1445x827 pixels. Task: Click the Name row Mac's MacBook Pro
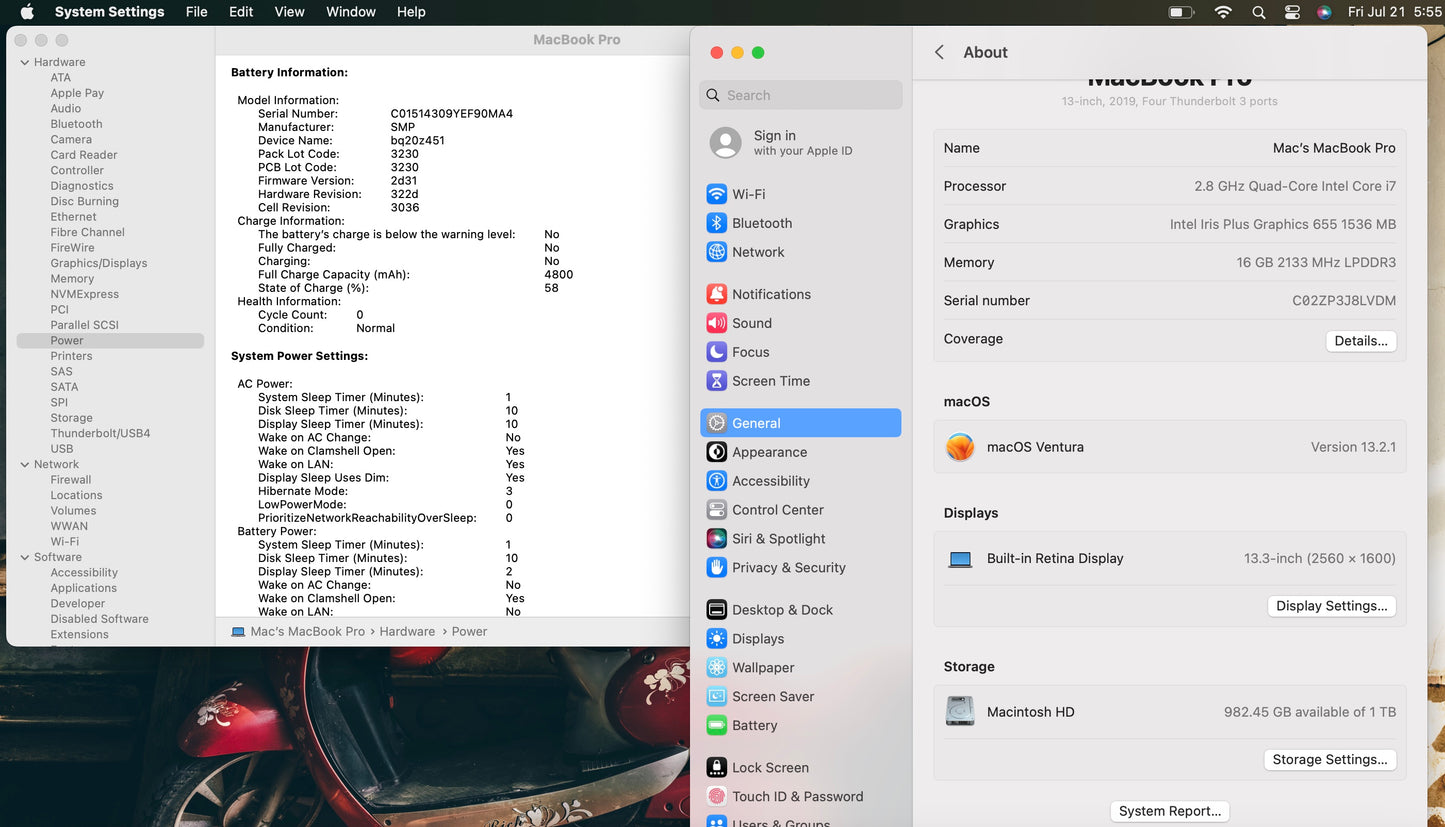tap(1170, 148)
